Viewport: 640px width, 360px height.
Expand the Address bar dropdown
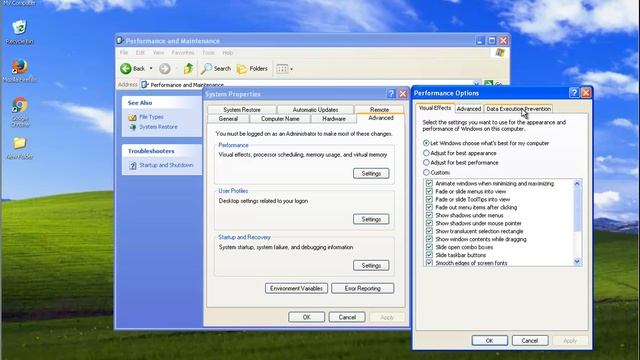476,84
